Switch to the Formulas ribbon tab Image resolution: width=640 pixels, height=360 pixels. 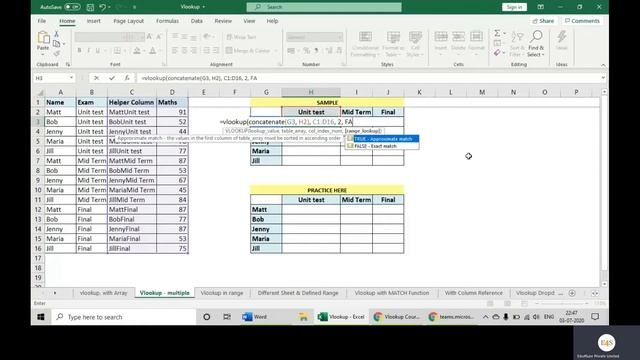[x=167, y=21]
